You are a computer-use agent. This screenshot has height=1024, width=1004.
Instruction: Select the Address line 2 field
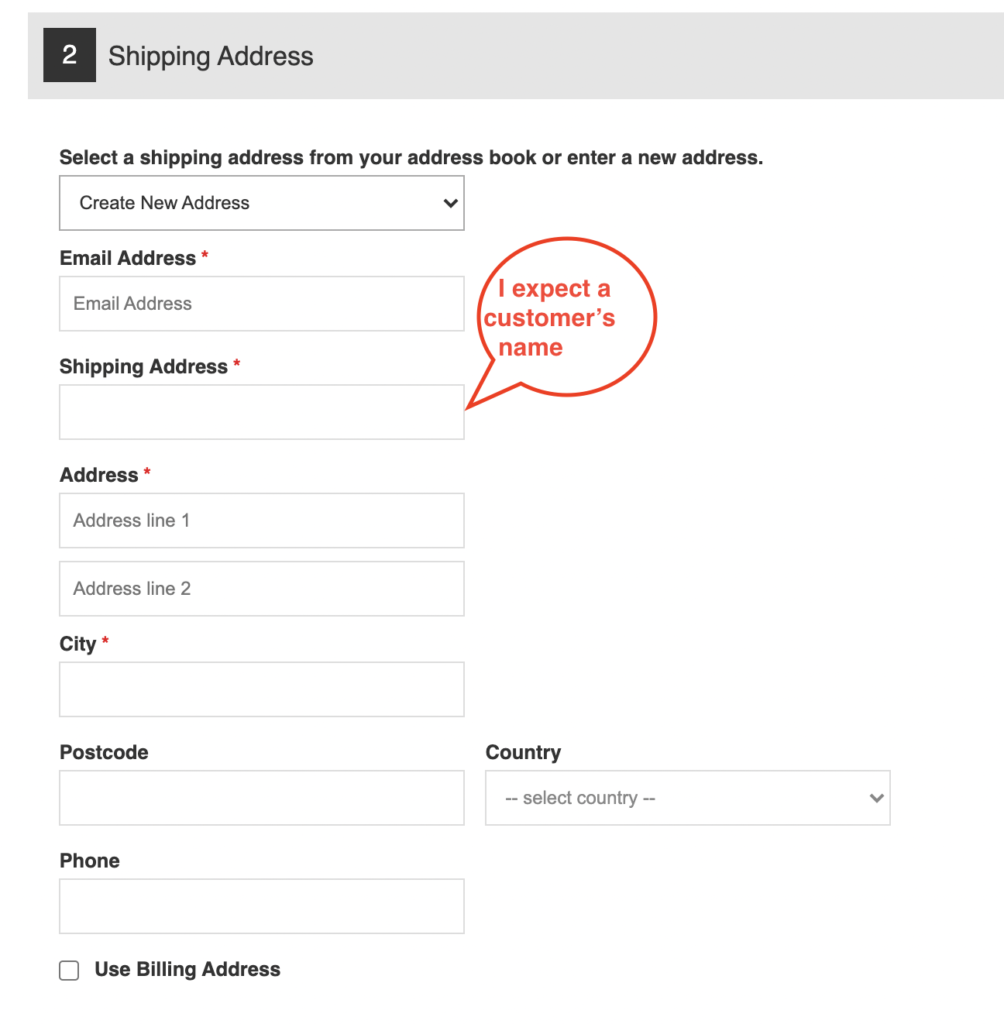tap(261, 589)
